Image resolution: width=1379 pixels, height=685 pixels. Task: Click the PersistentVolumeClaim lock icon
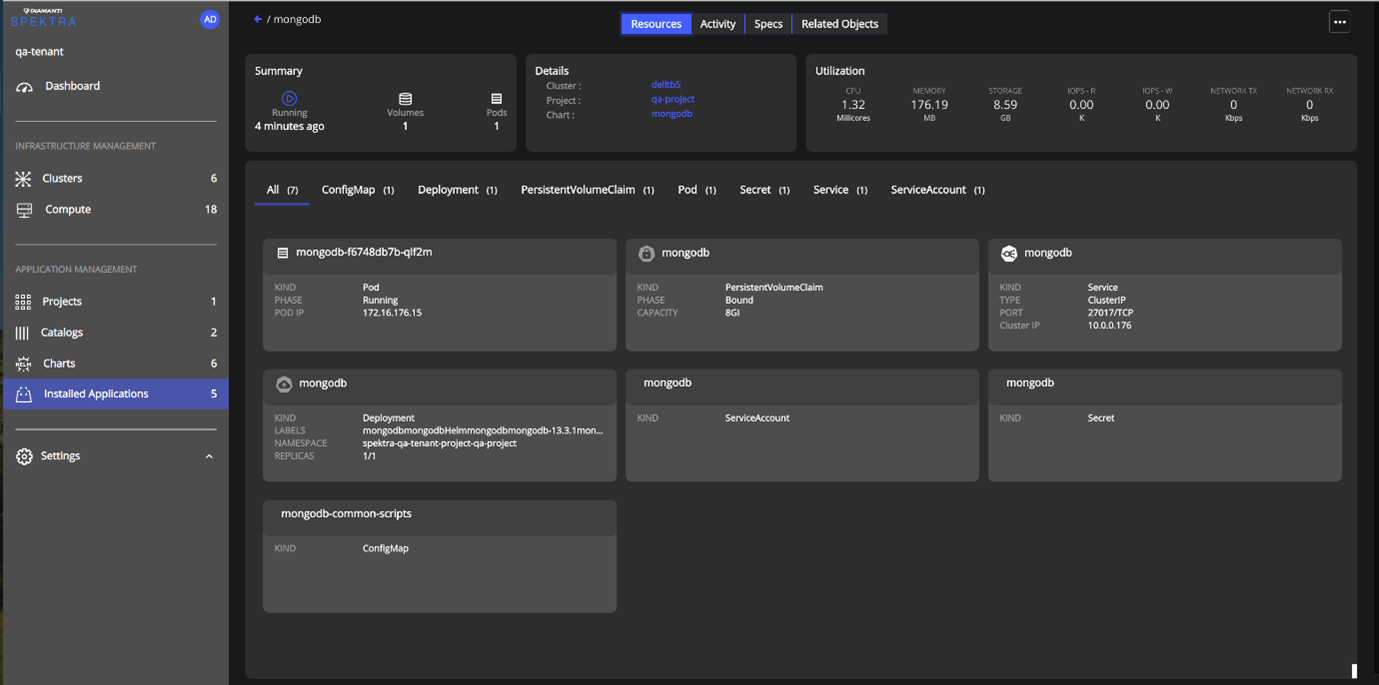pos(646,254)
